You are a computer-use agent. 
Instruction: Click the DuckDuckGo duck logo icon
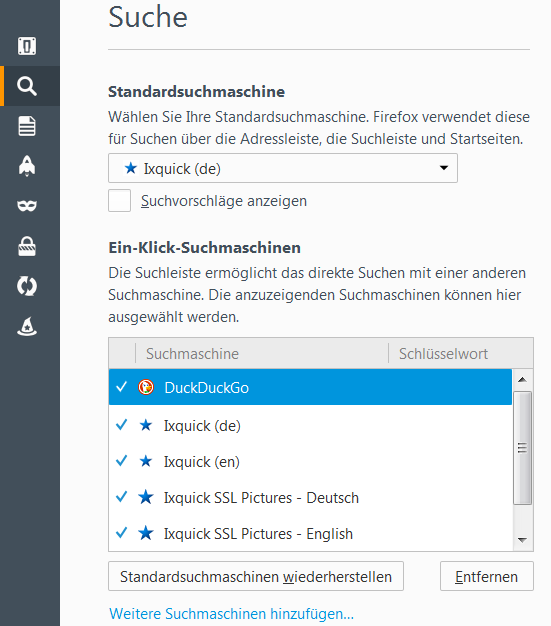point(146,387)
